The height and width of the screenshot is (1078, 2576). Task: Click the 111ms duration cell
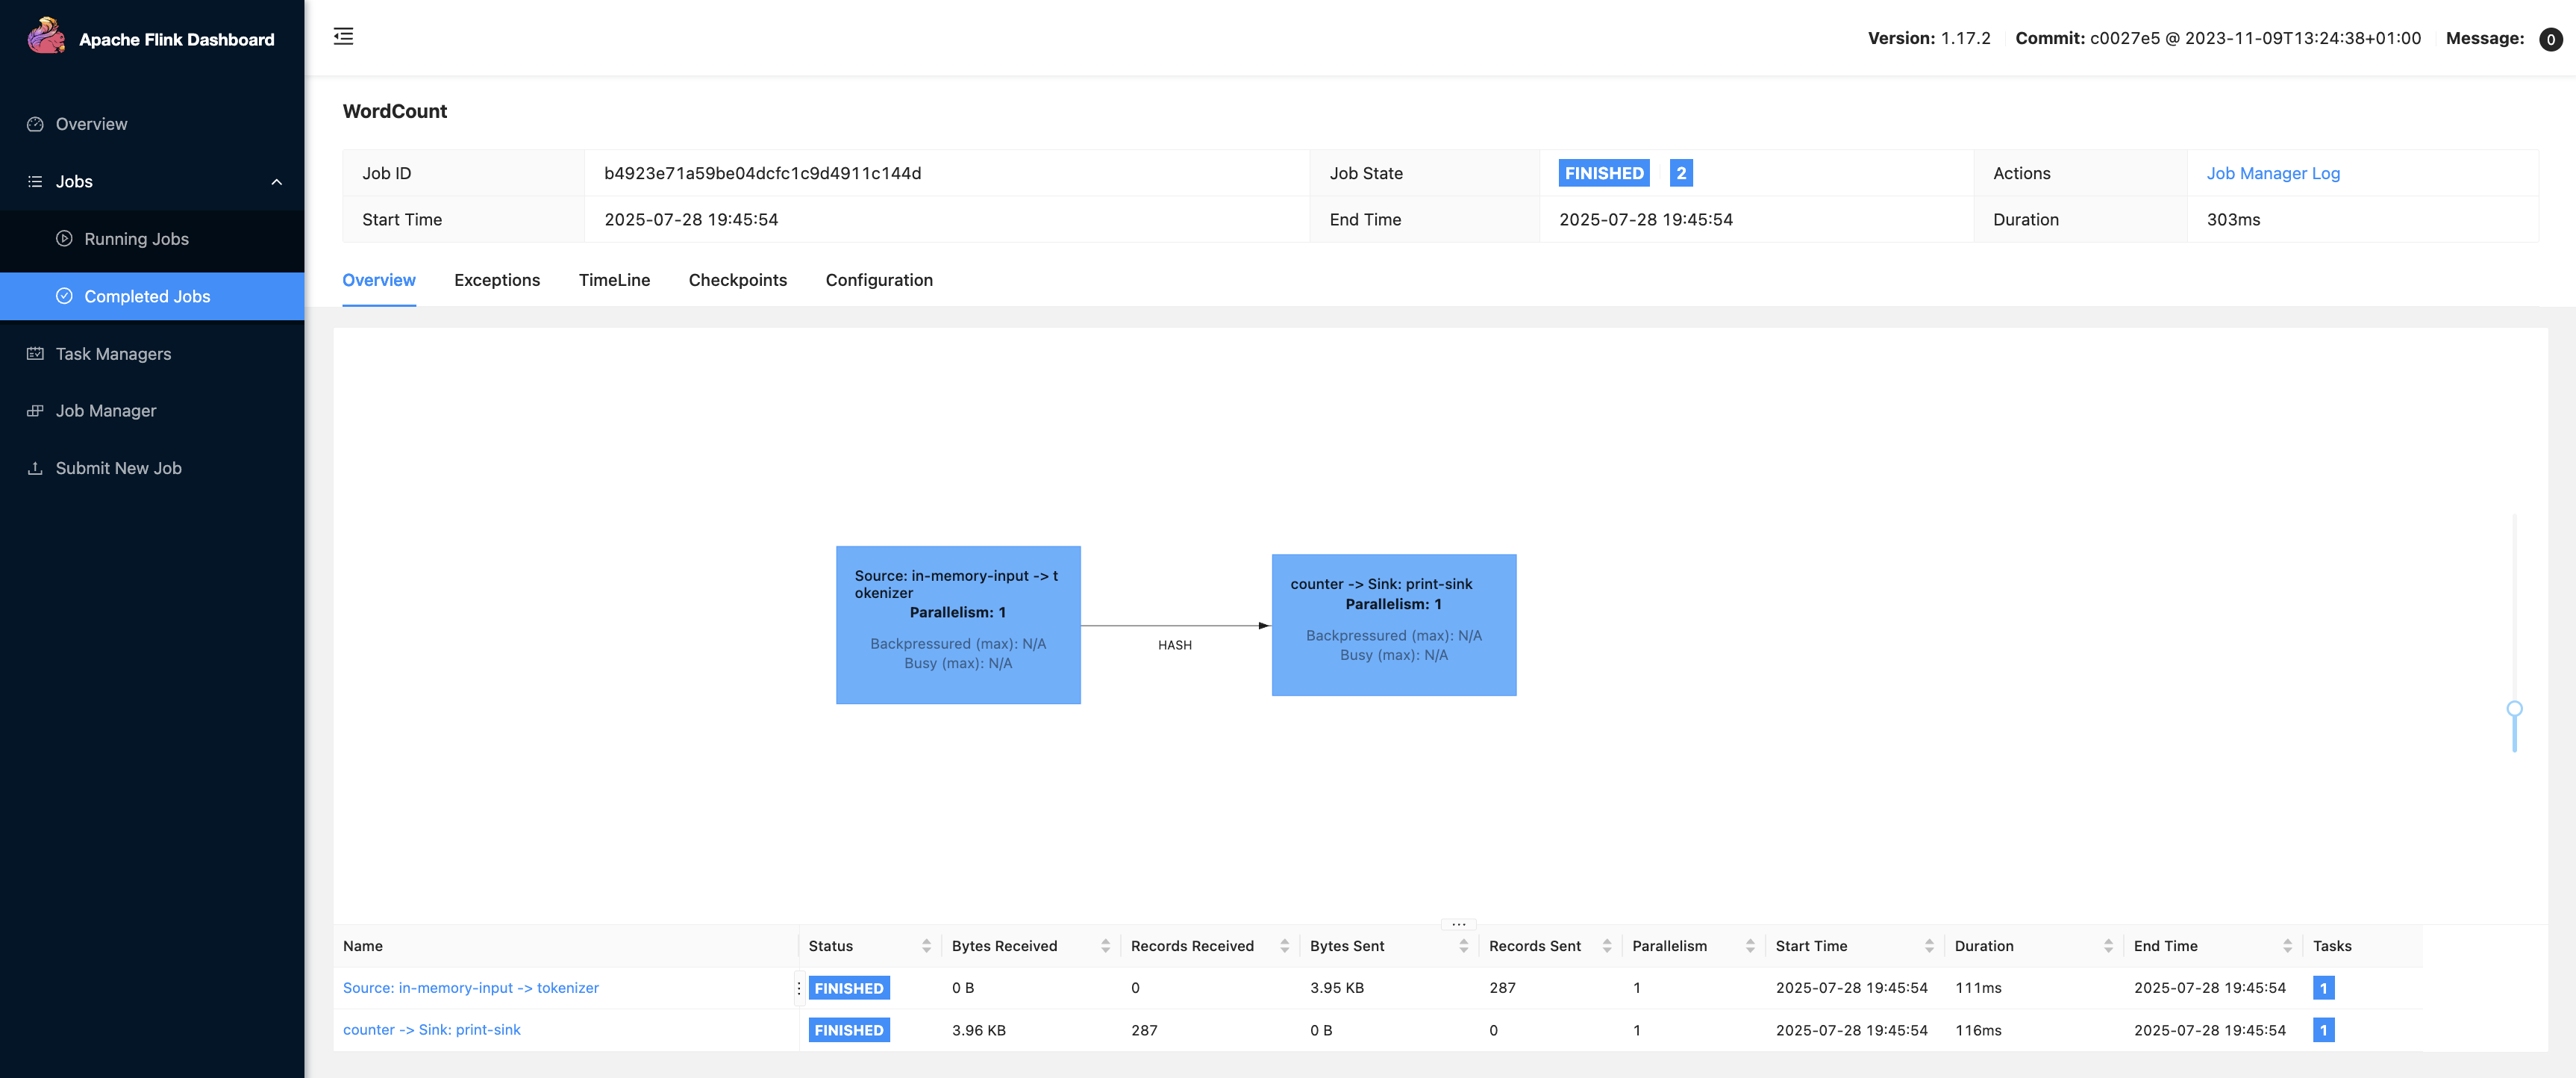[x=1978, y=988]
